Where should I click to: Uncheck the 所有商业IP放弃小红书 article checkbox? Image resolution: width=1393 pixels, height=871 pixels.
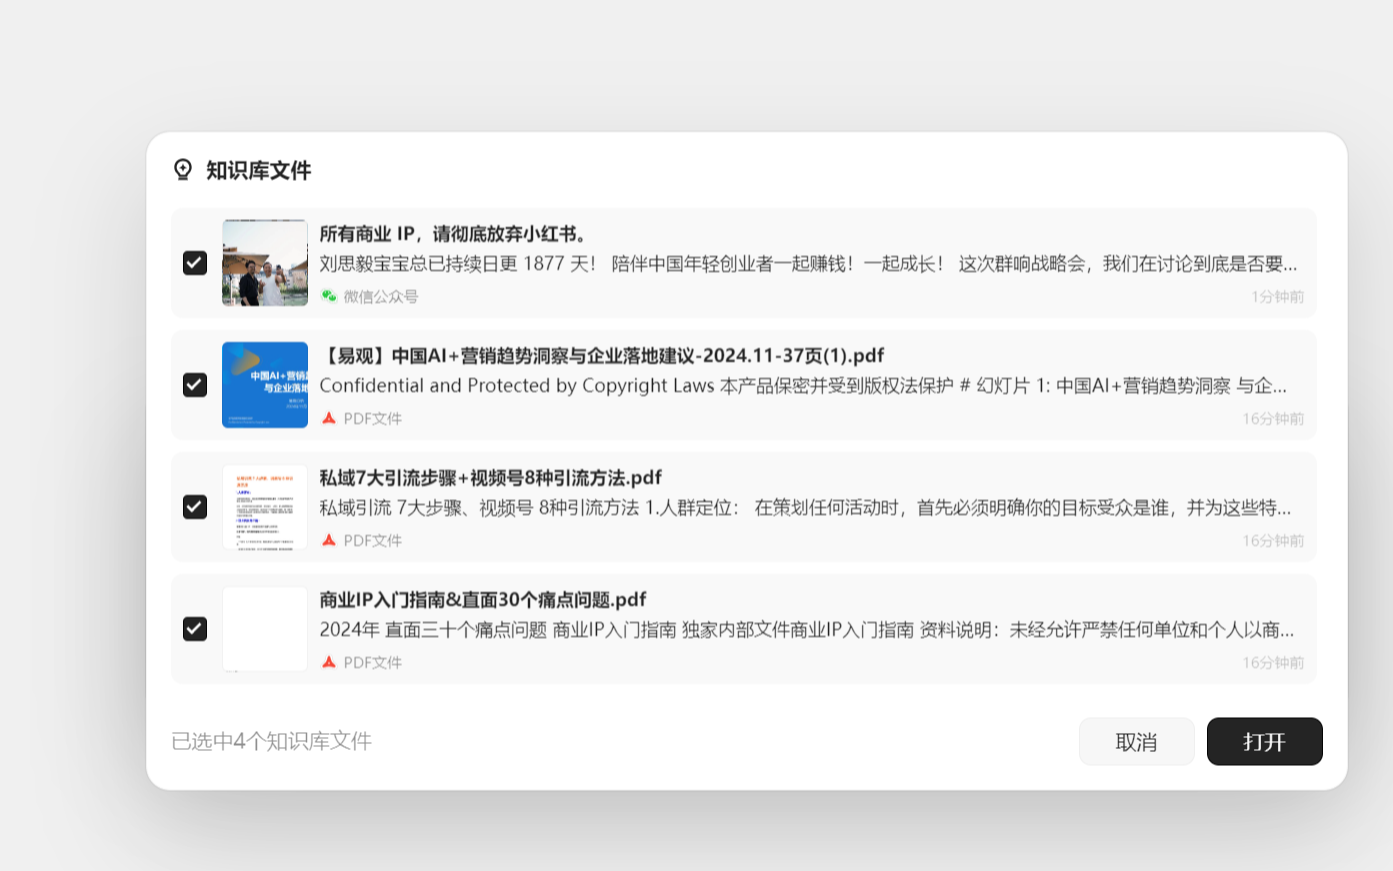point(195,262)
